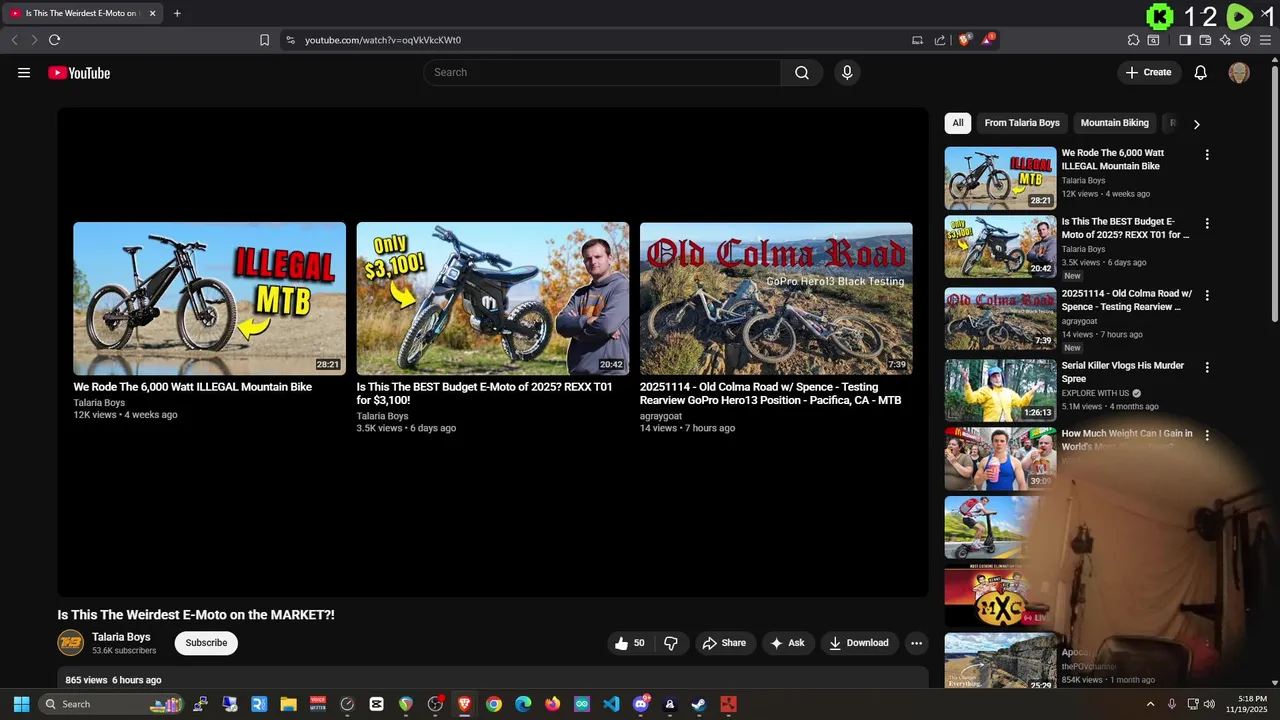Reload the page in browser toolbar
This screenshot has height=720, width=1280.
click(54, 40)
